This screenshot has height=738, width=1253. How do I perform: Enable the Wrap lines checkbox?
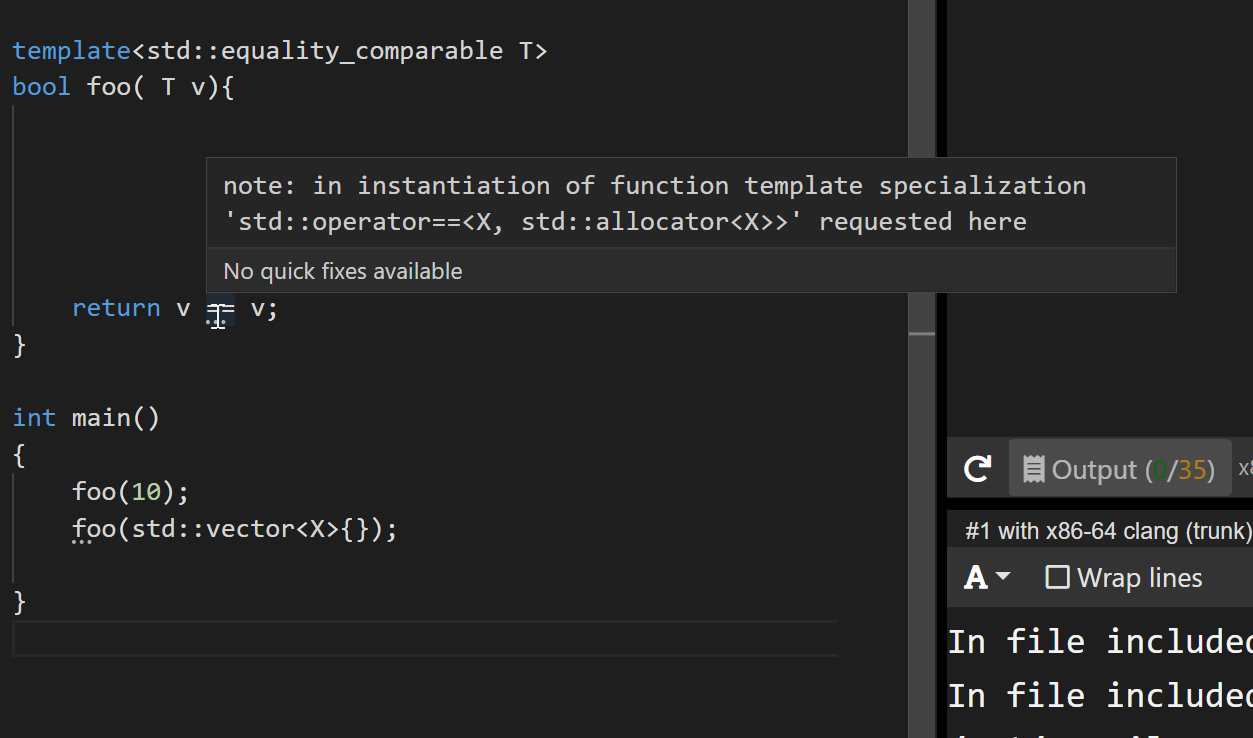[1057, 578]
